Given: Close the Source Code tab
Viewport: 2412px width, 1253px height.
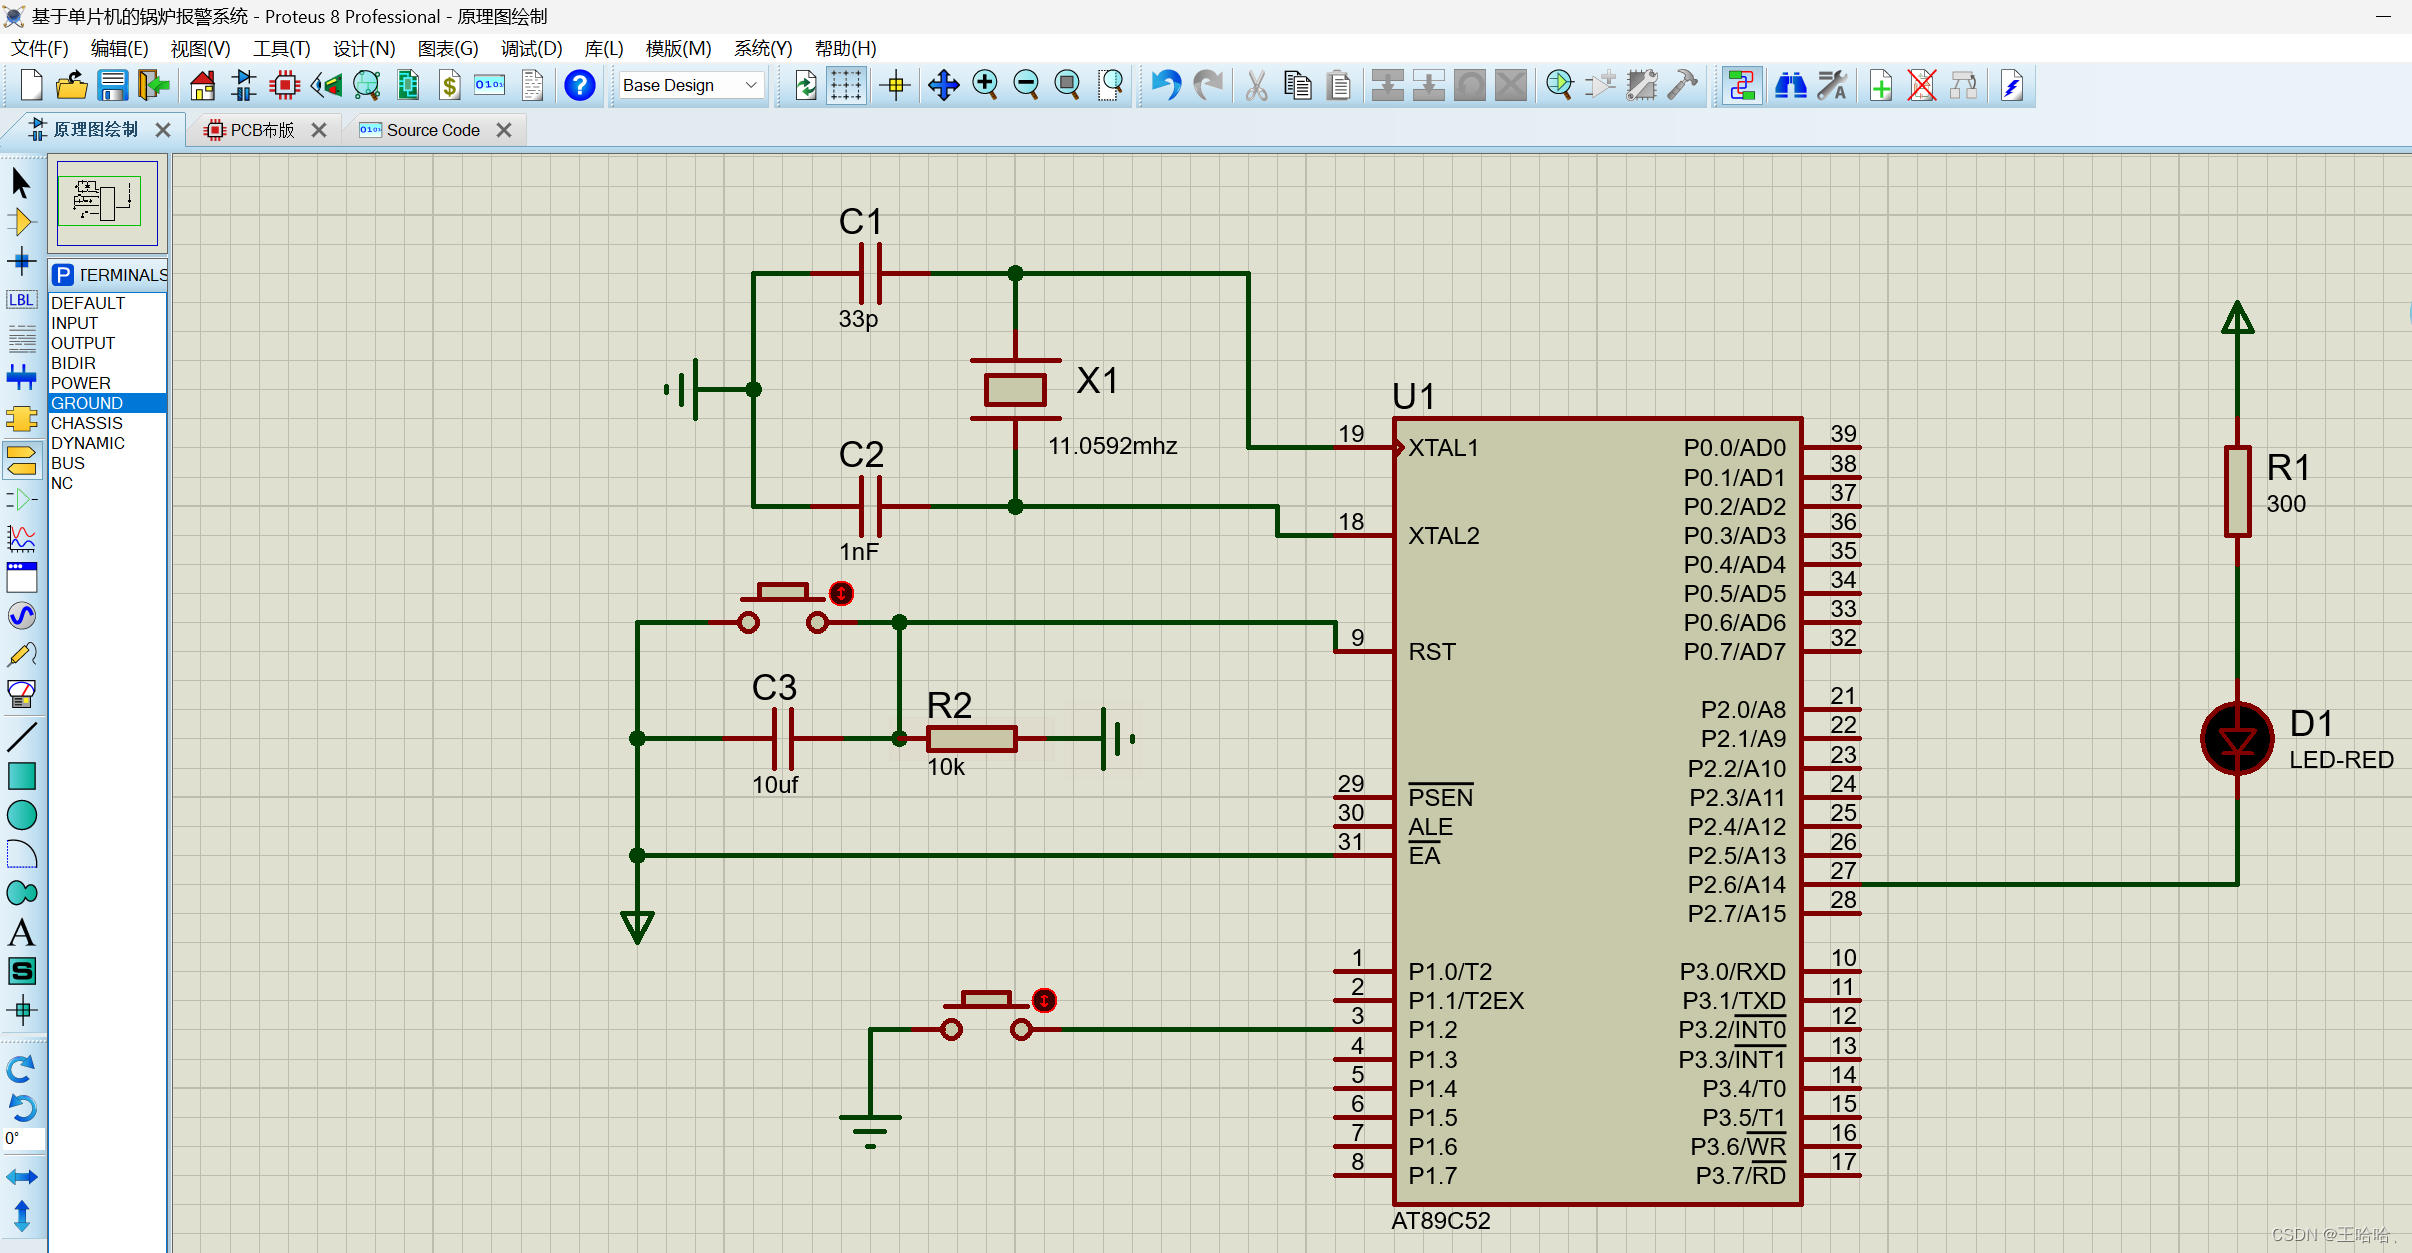Looking at the screenshot, I should click(x=504, y=130).
